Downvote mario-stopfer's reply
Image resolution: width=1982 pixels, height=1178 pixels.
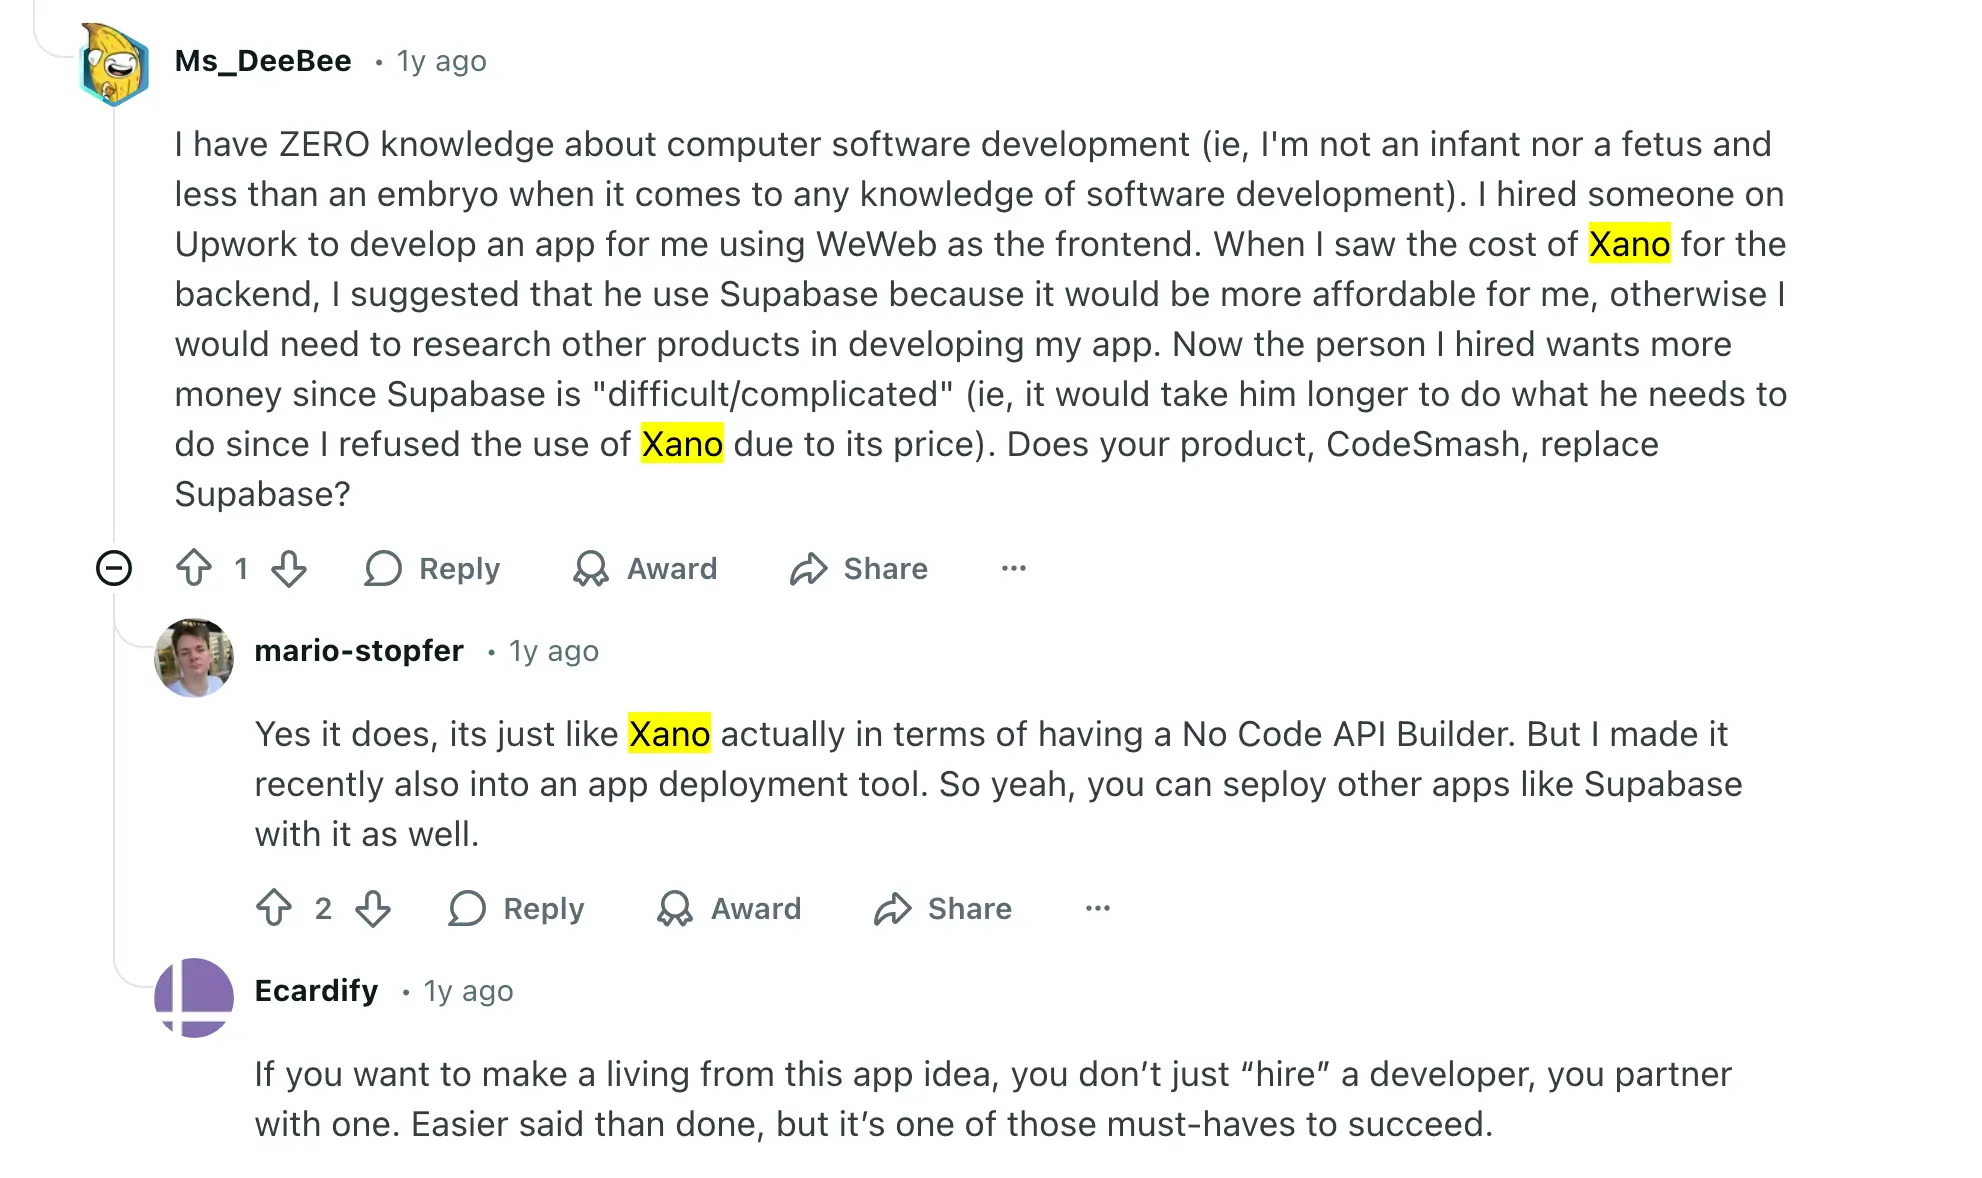click(x=371, y=909)
